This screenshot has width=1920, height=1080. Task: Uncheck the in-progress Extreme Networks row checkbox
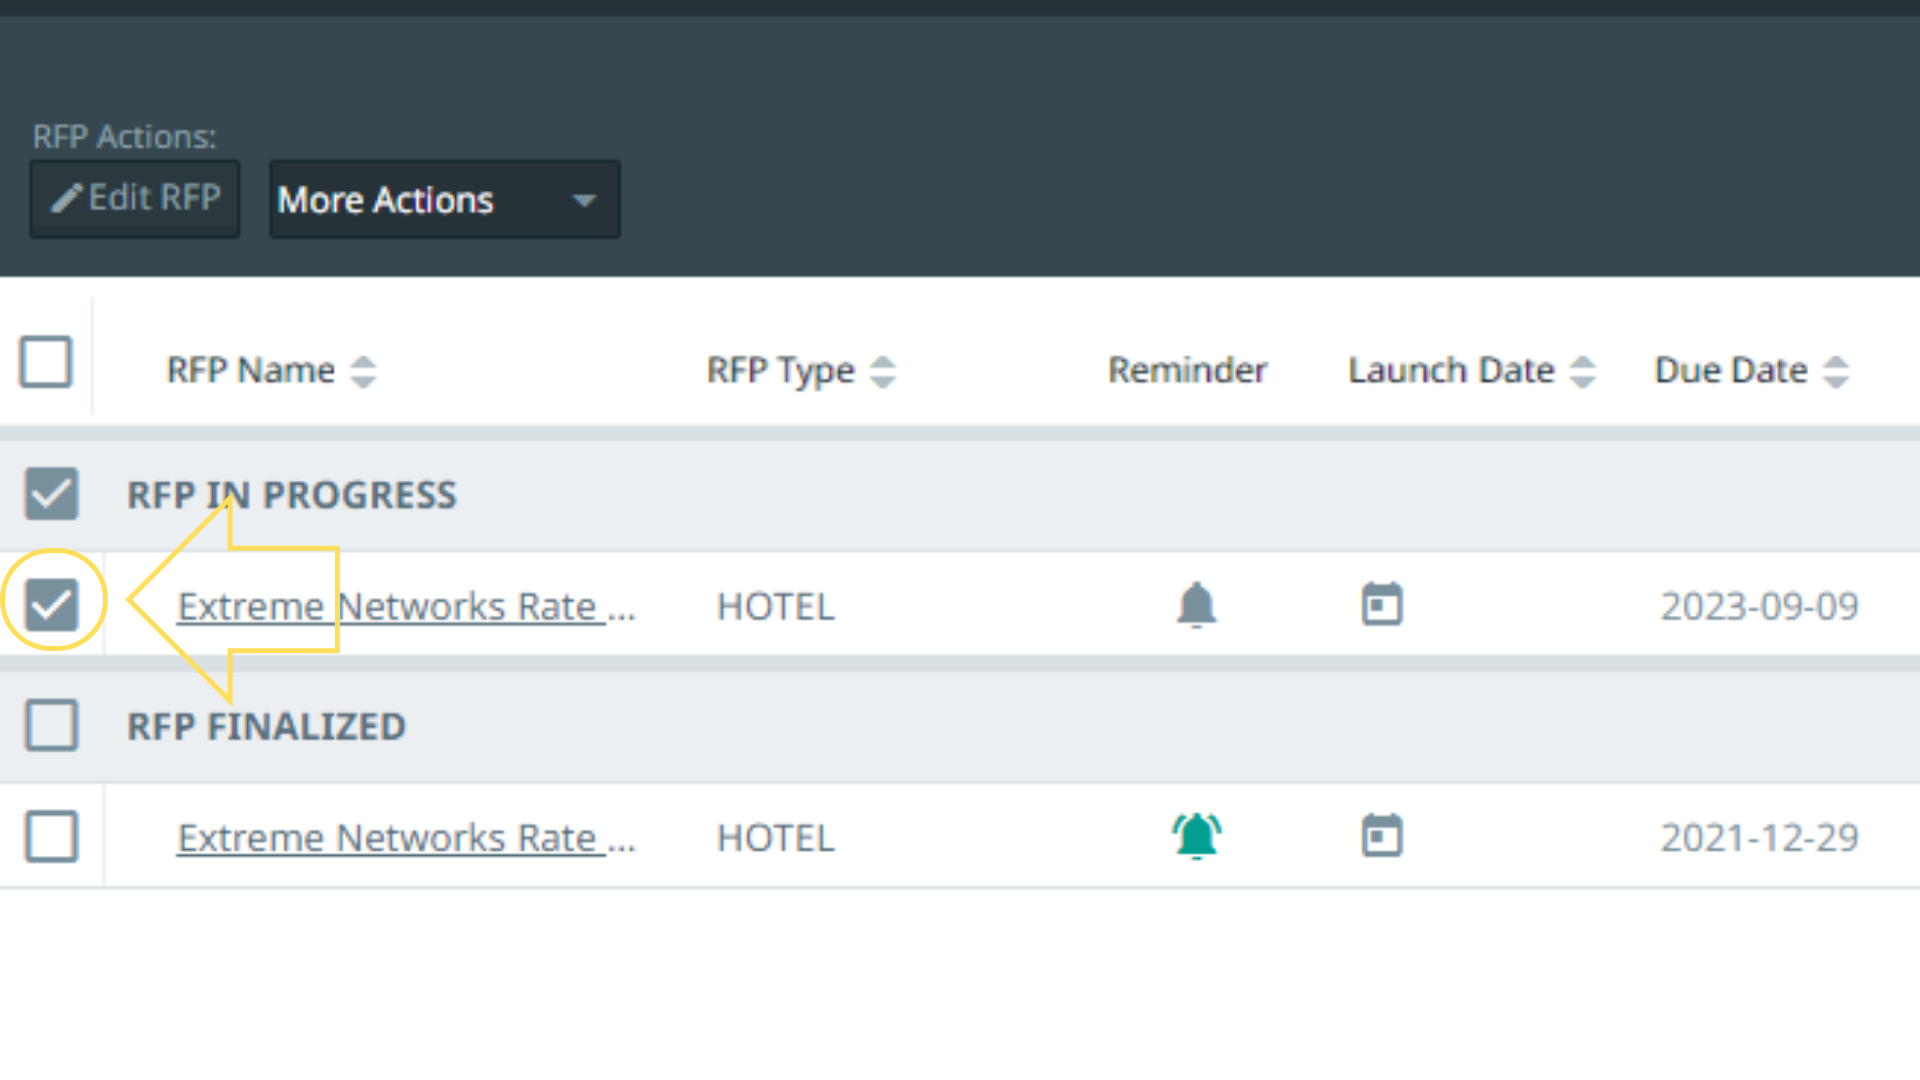(51, 604)
